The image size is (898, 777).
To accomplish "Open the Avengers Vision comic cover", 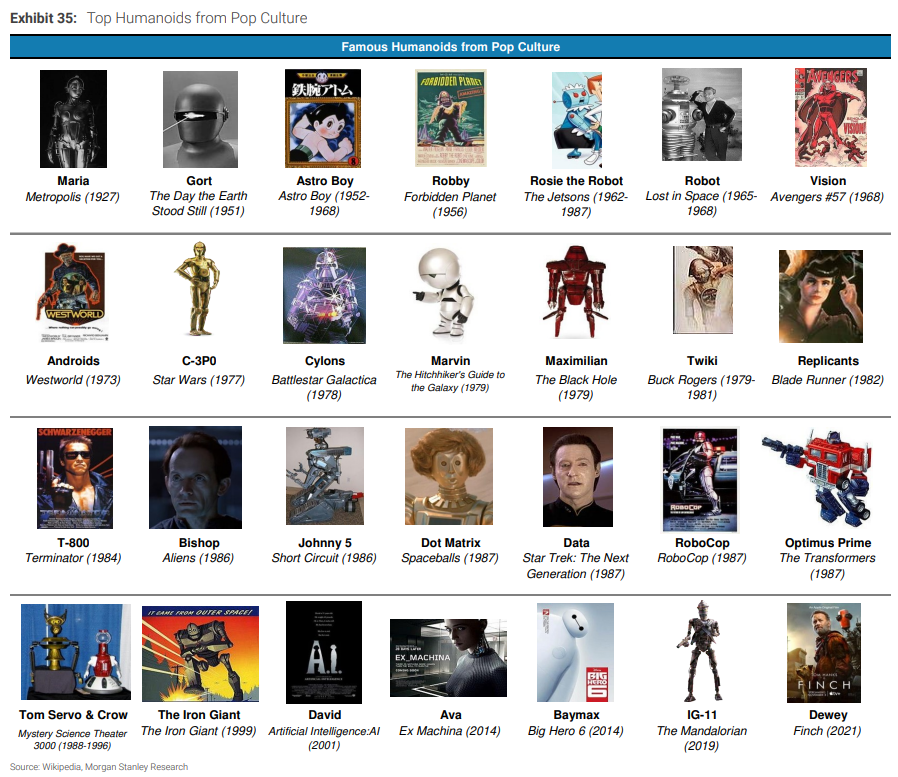I will pos(830,117).
